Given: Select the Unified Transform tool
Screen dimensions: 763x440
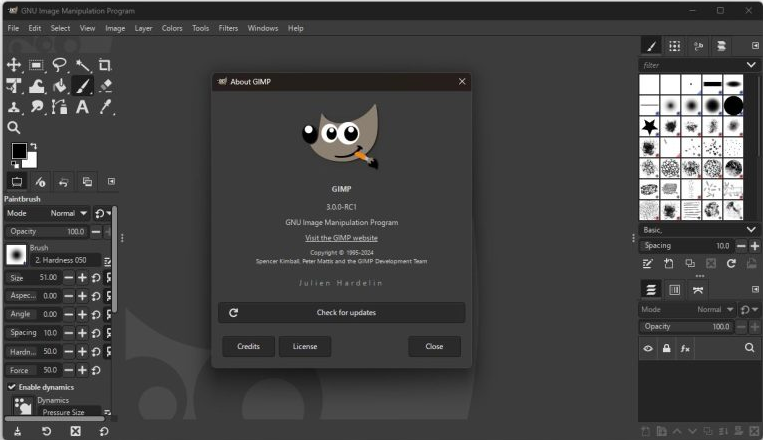Looking at the screenshot, I should (14, 86).
